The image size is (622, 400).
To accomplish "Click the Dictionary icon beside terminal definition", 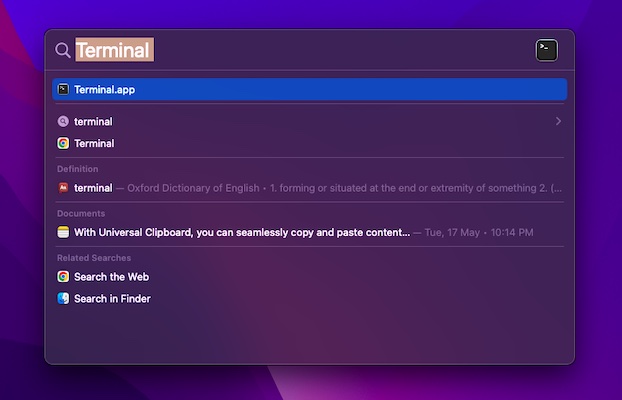I will tap(63, 188).
